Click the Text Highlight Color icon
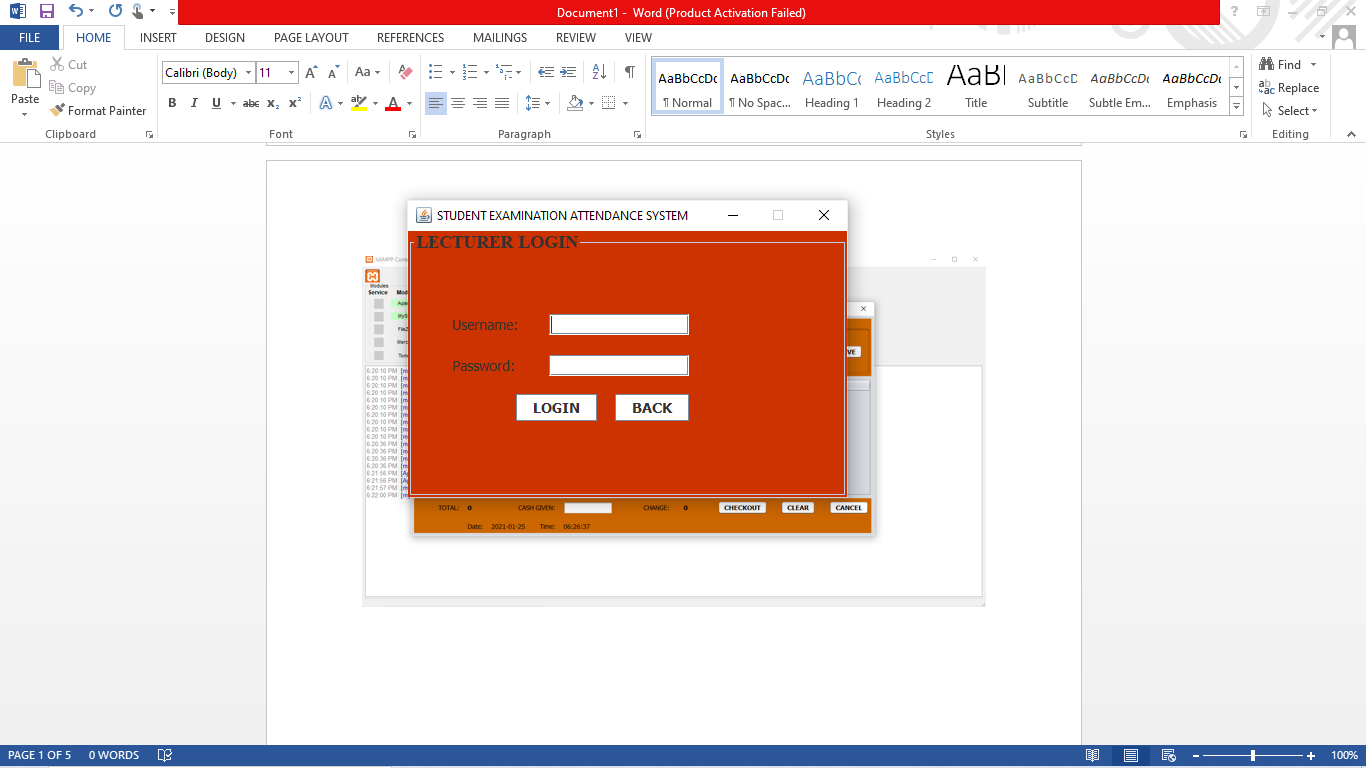This screenshot has width=1366, height=768. click(360, 102)
